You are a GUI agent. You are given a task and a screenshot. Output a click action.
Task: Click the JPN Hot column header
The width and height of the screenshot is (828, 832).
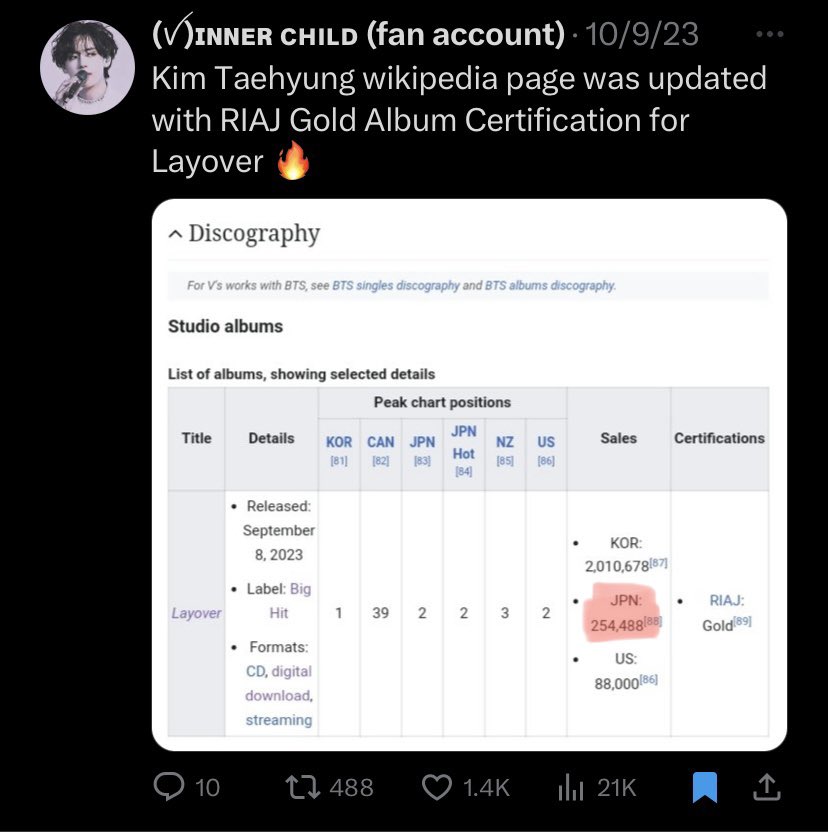[x=463, y=443]
